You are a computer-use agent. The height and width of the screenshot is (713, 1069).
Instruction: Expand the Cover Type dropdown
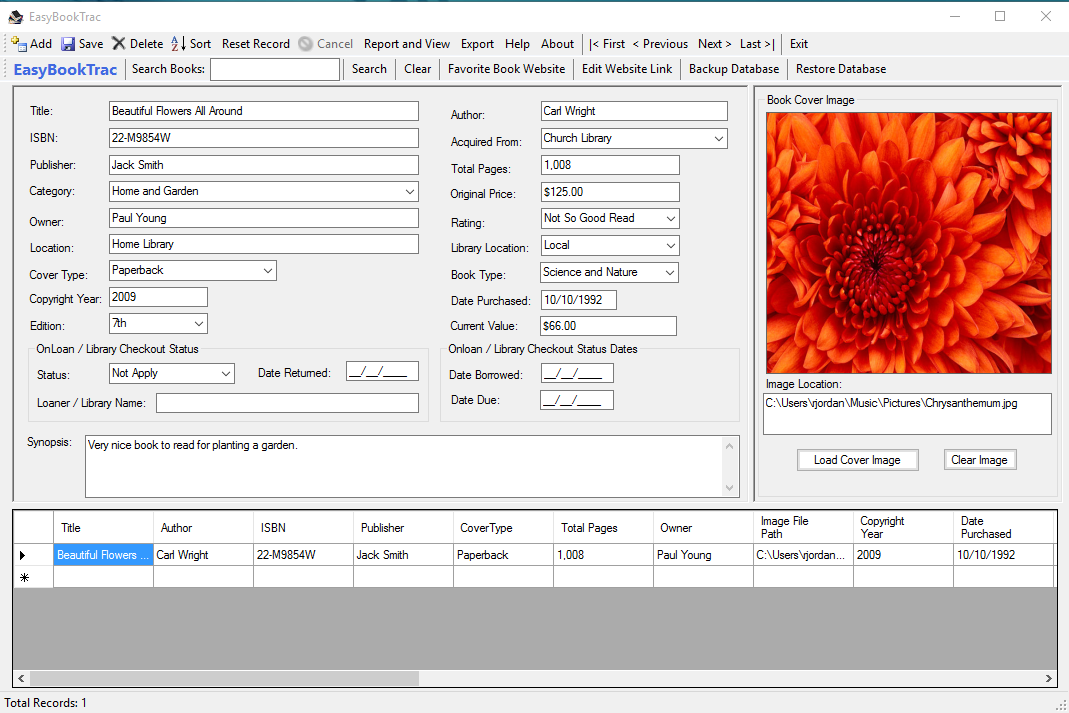point(267,271)
